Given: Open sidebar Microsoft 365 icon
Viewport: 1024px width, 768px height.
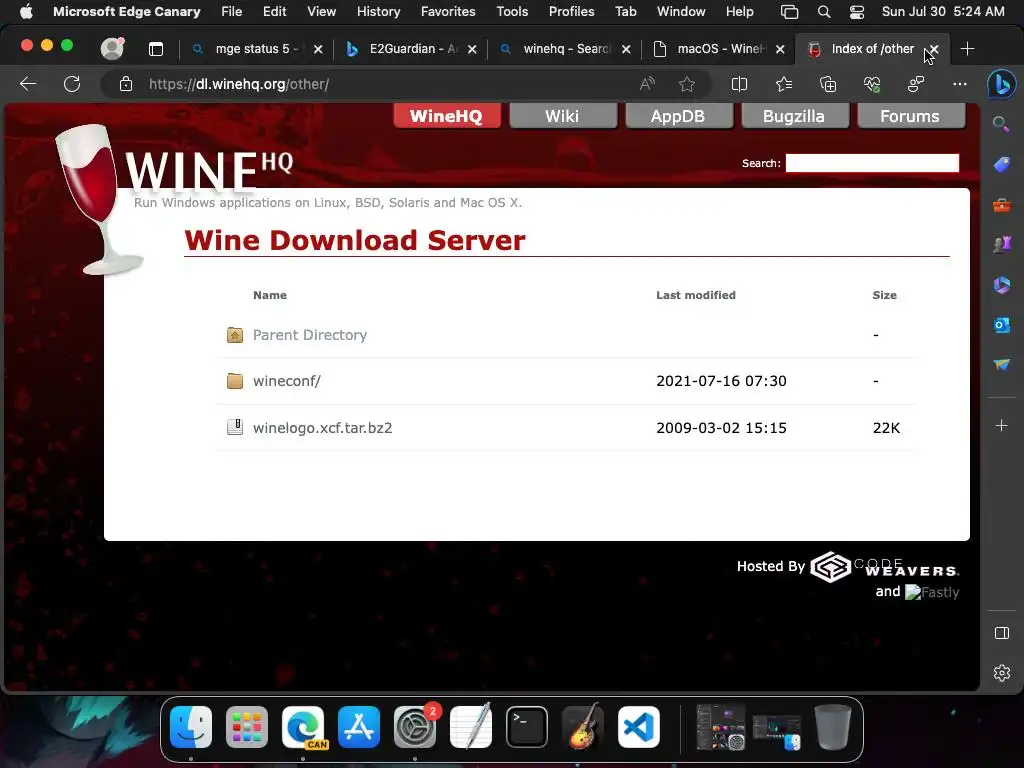Looking at the screenshot, I should click(1001, 285).
